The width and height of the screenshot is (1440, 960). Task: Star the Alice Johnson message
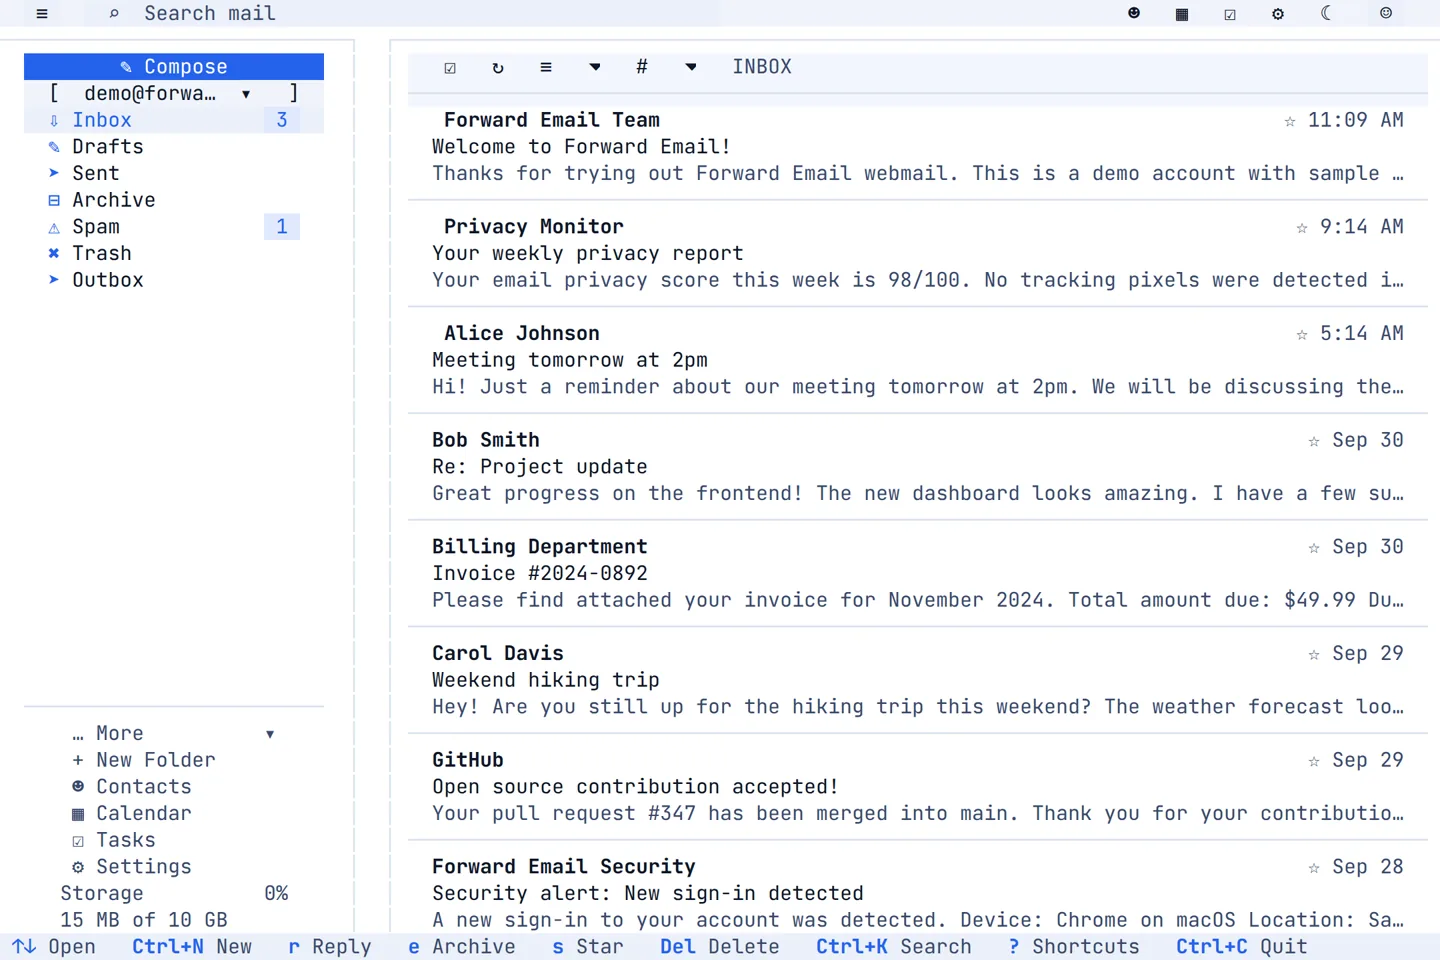tap(1302, 334)
